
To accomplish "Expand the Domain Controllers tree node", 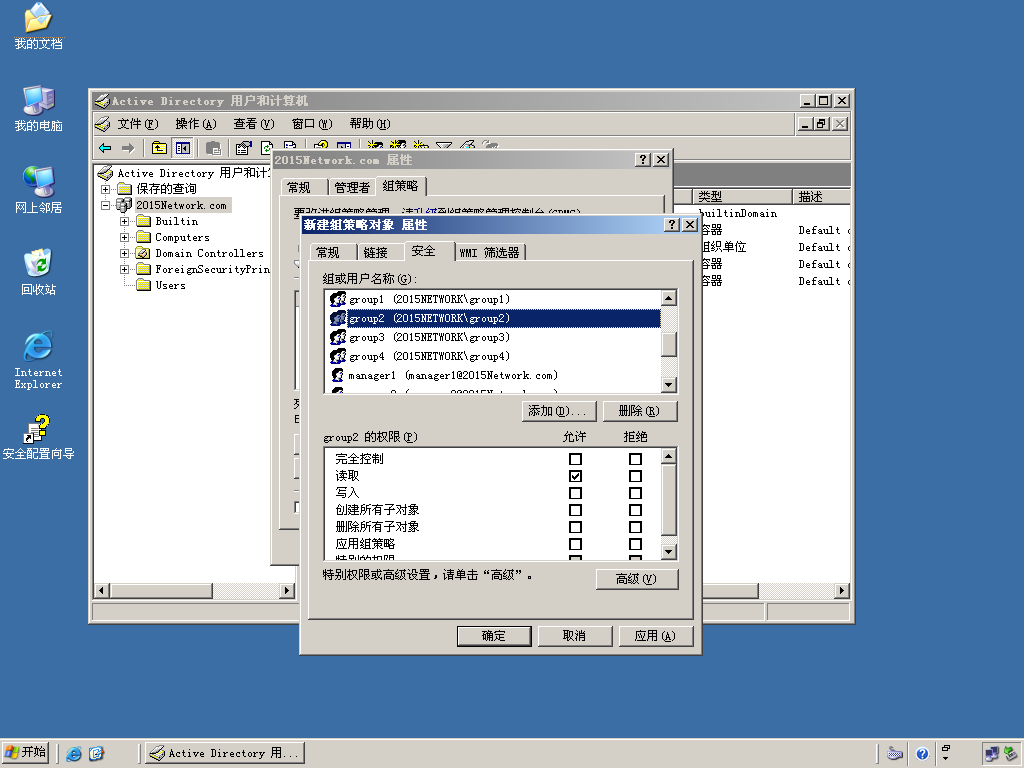I will pos(124,253).
